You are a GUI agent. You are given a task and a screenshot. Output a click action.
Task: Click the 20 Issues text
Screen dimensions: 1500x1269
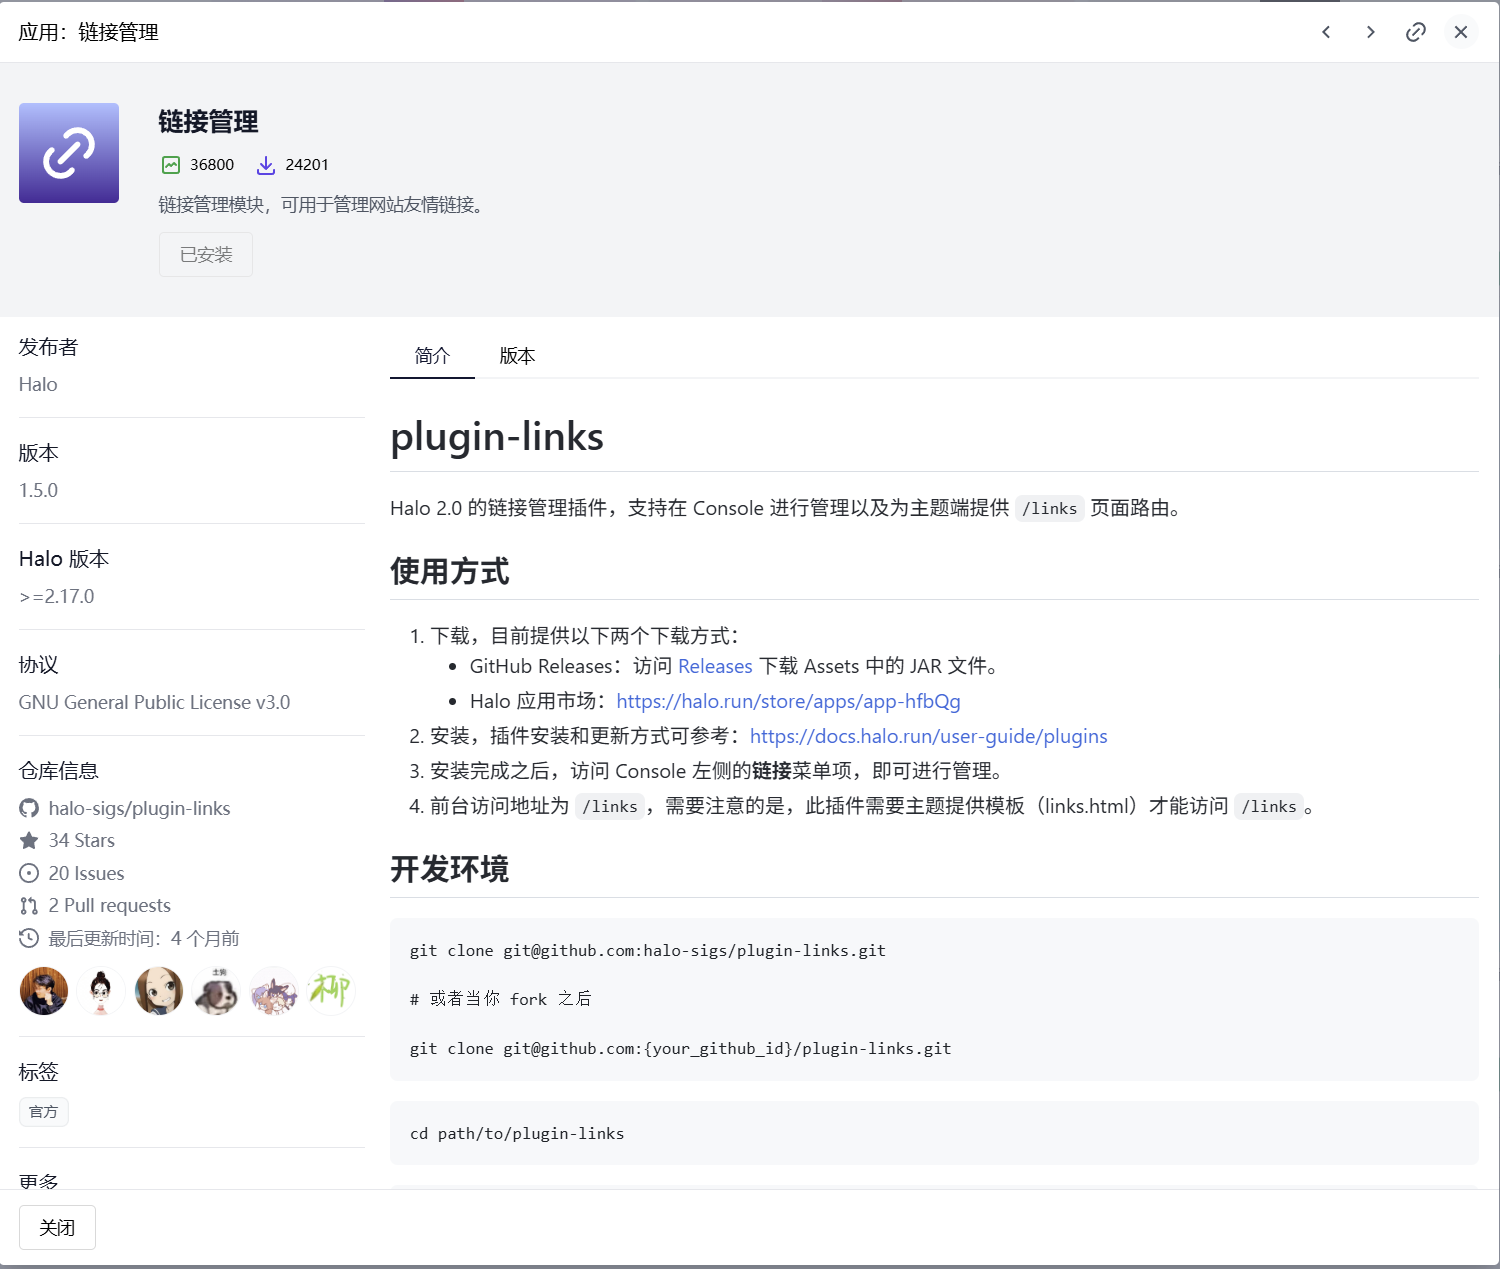[x=86, y=873]
